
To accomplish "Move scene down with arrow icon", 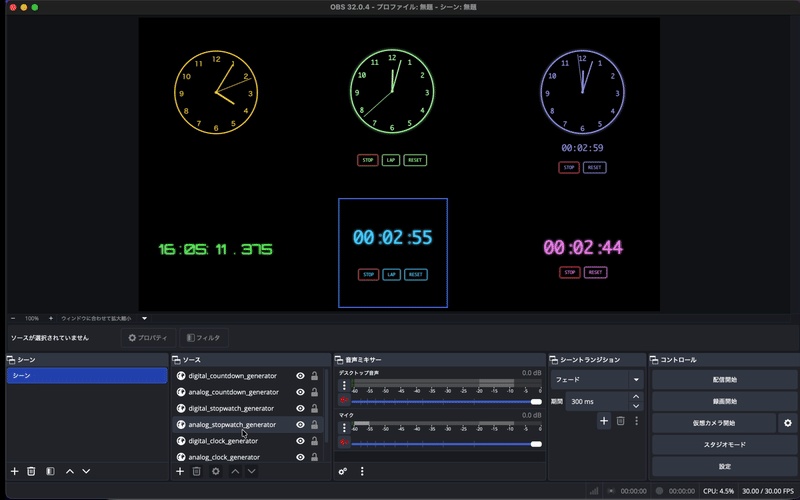I will click(x=86, y=471).
